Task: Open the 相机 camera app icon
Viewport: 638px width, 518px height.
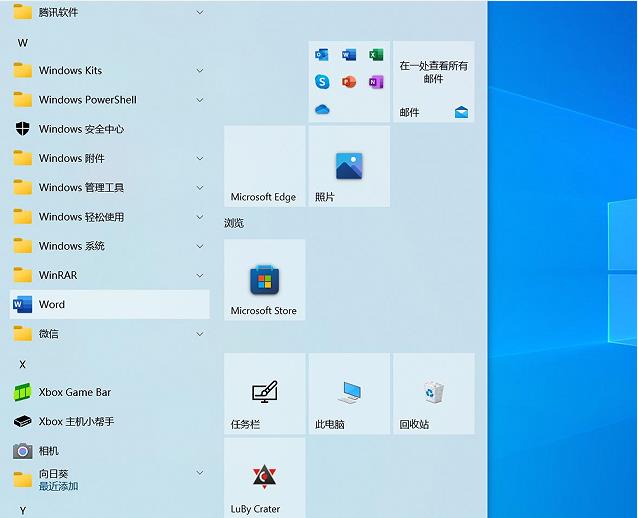Action: coord(22,451)
